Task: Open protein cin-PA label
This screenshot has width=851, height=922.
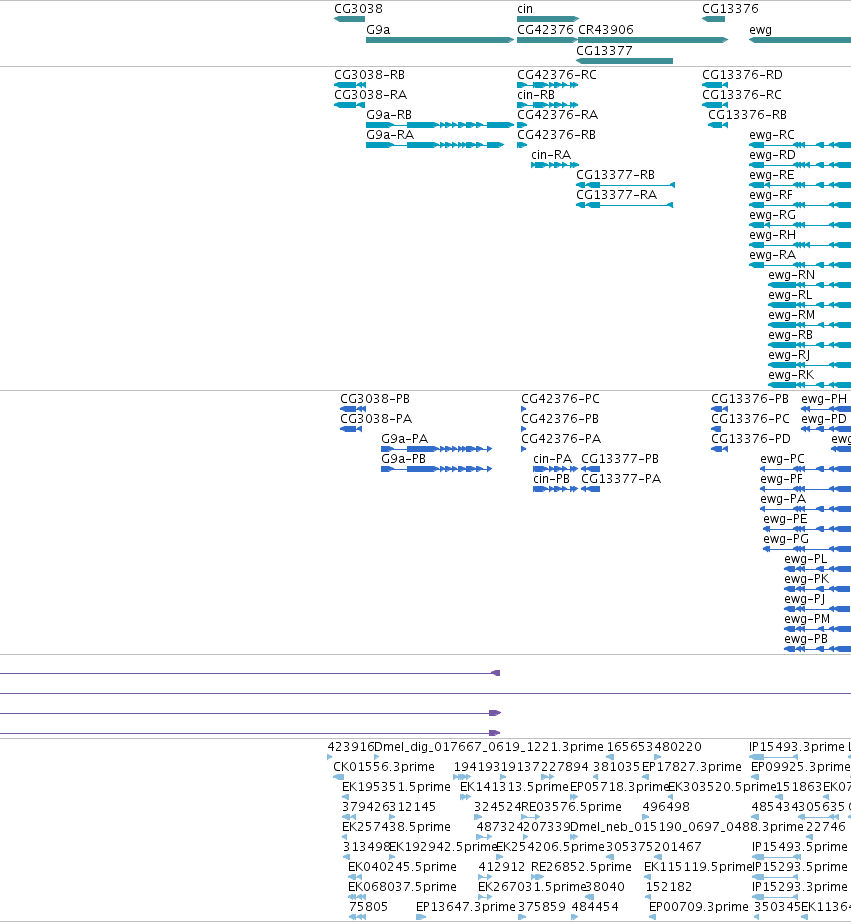Action: click(552, 459)
